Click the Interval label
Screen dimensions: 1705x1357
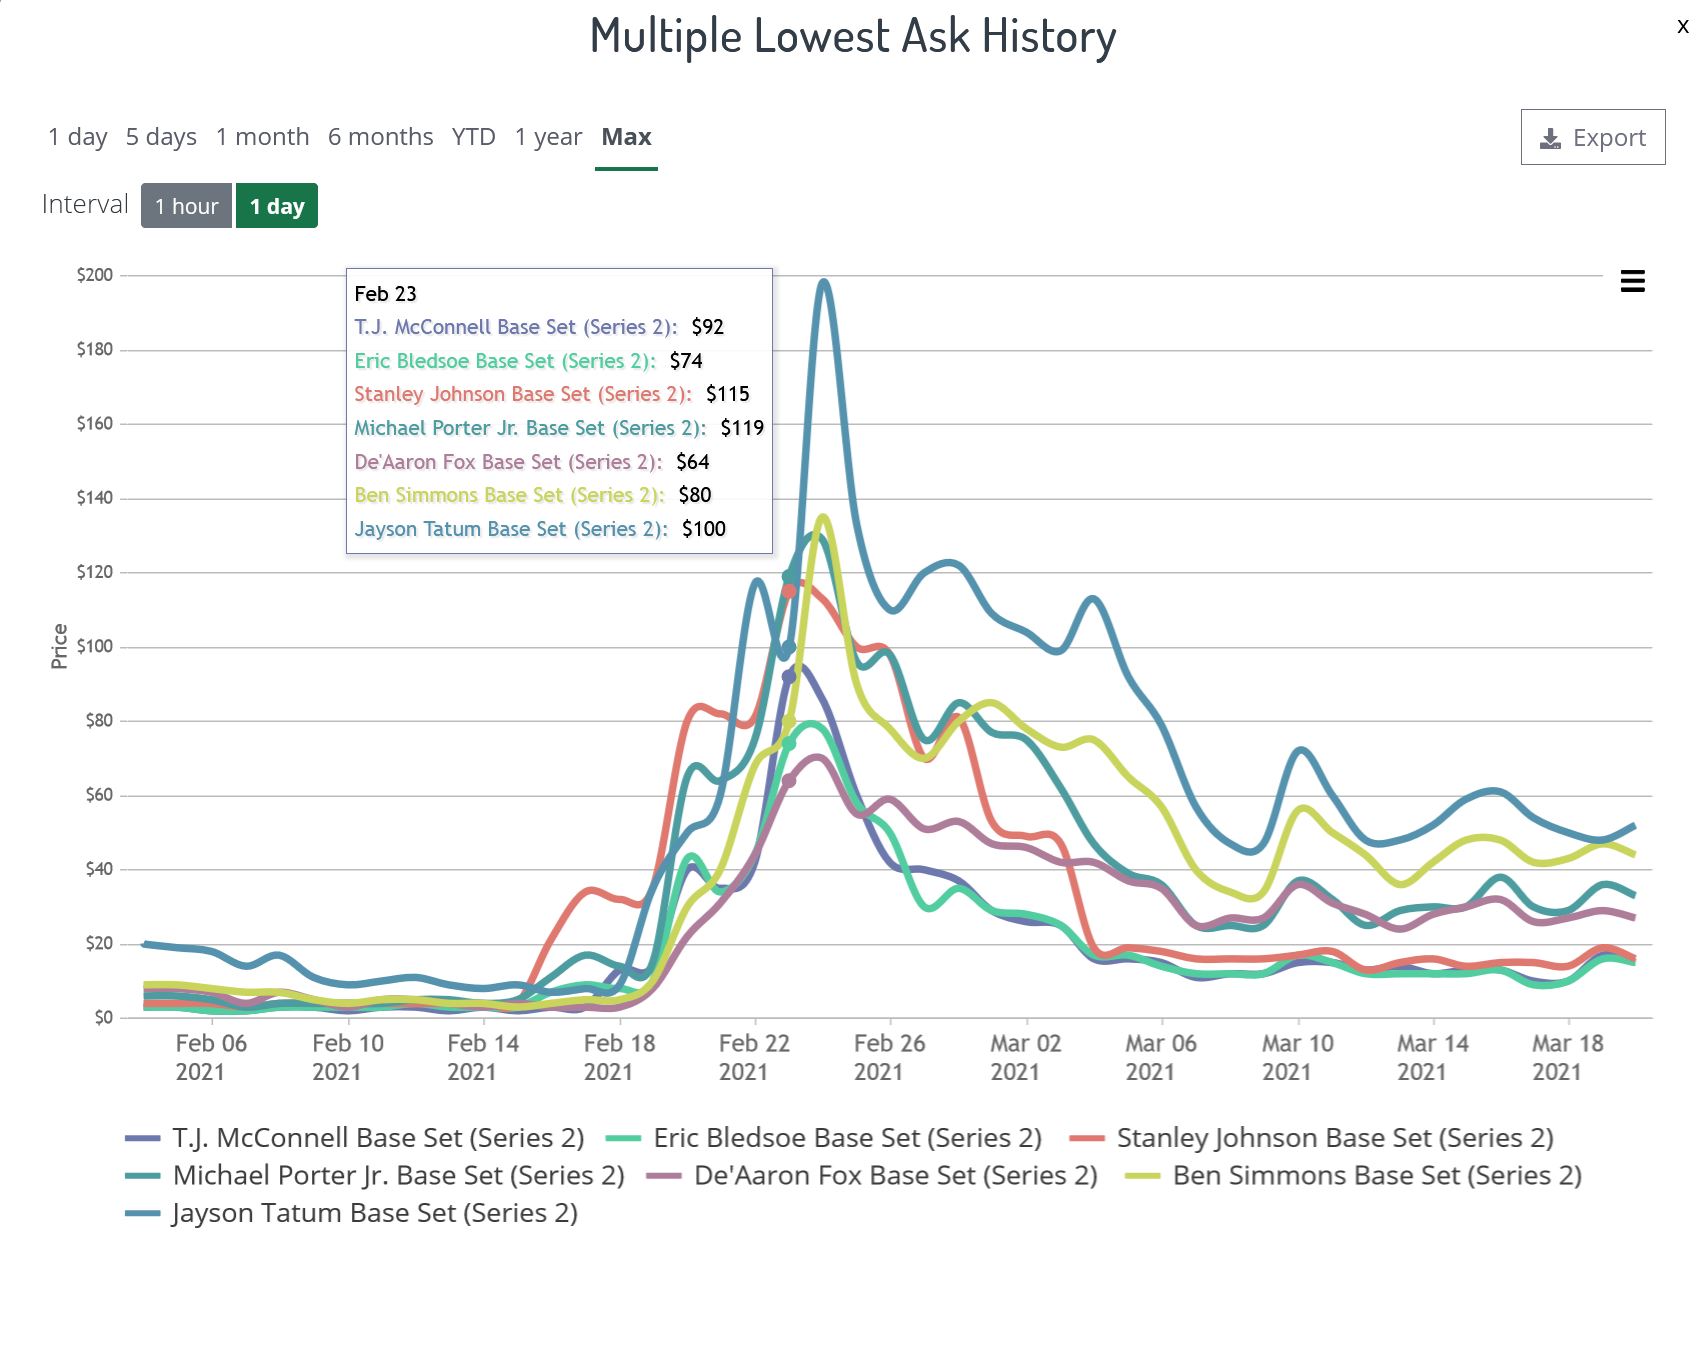pyautogui.click(x=85, y=205)
